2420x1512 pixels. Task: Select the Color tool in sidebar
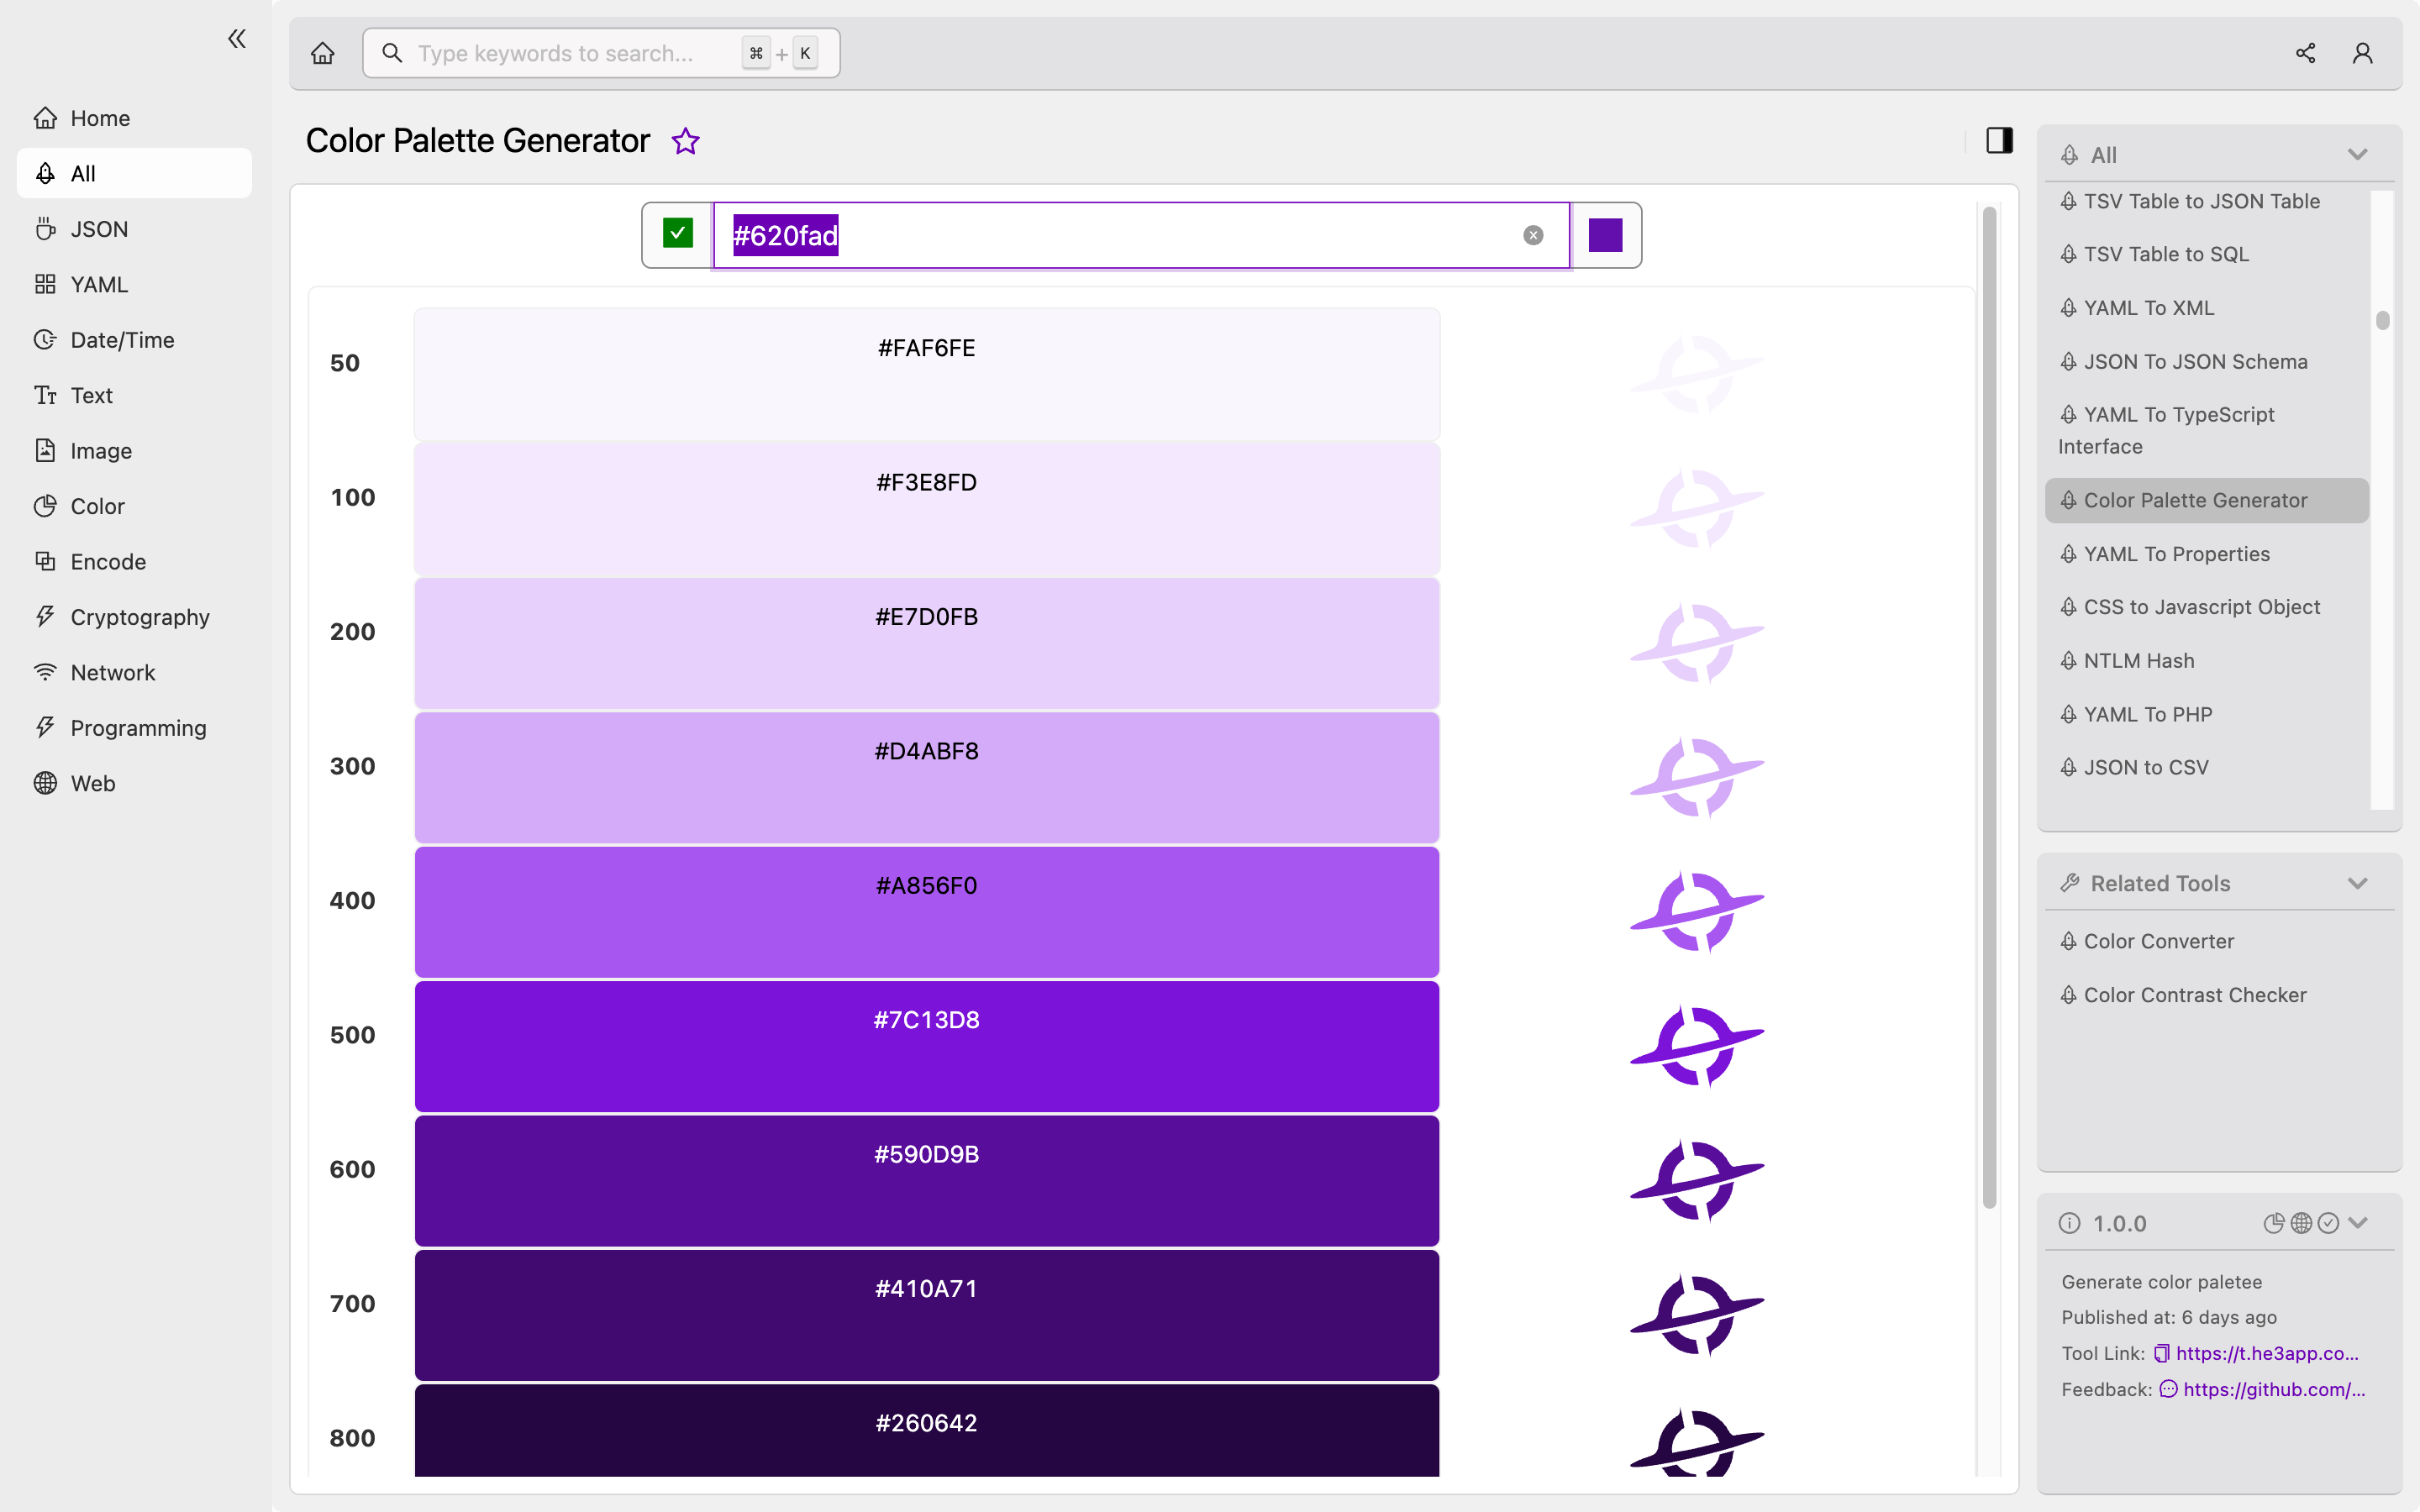(97, 505)
